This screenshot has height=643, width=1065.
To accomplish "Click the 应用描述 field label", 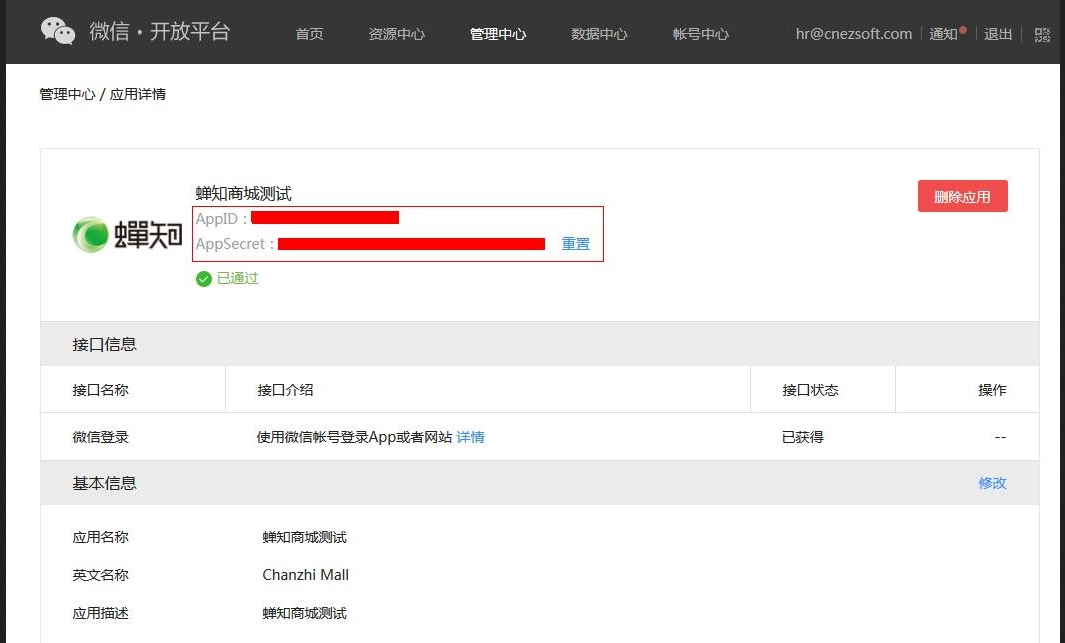I will click(101, 613).
